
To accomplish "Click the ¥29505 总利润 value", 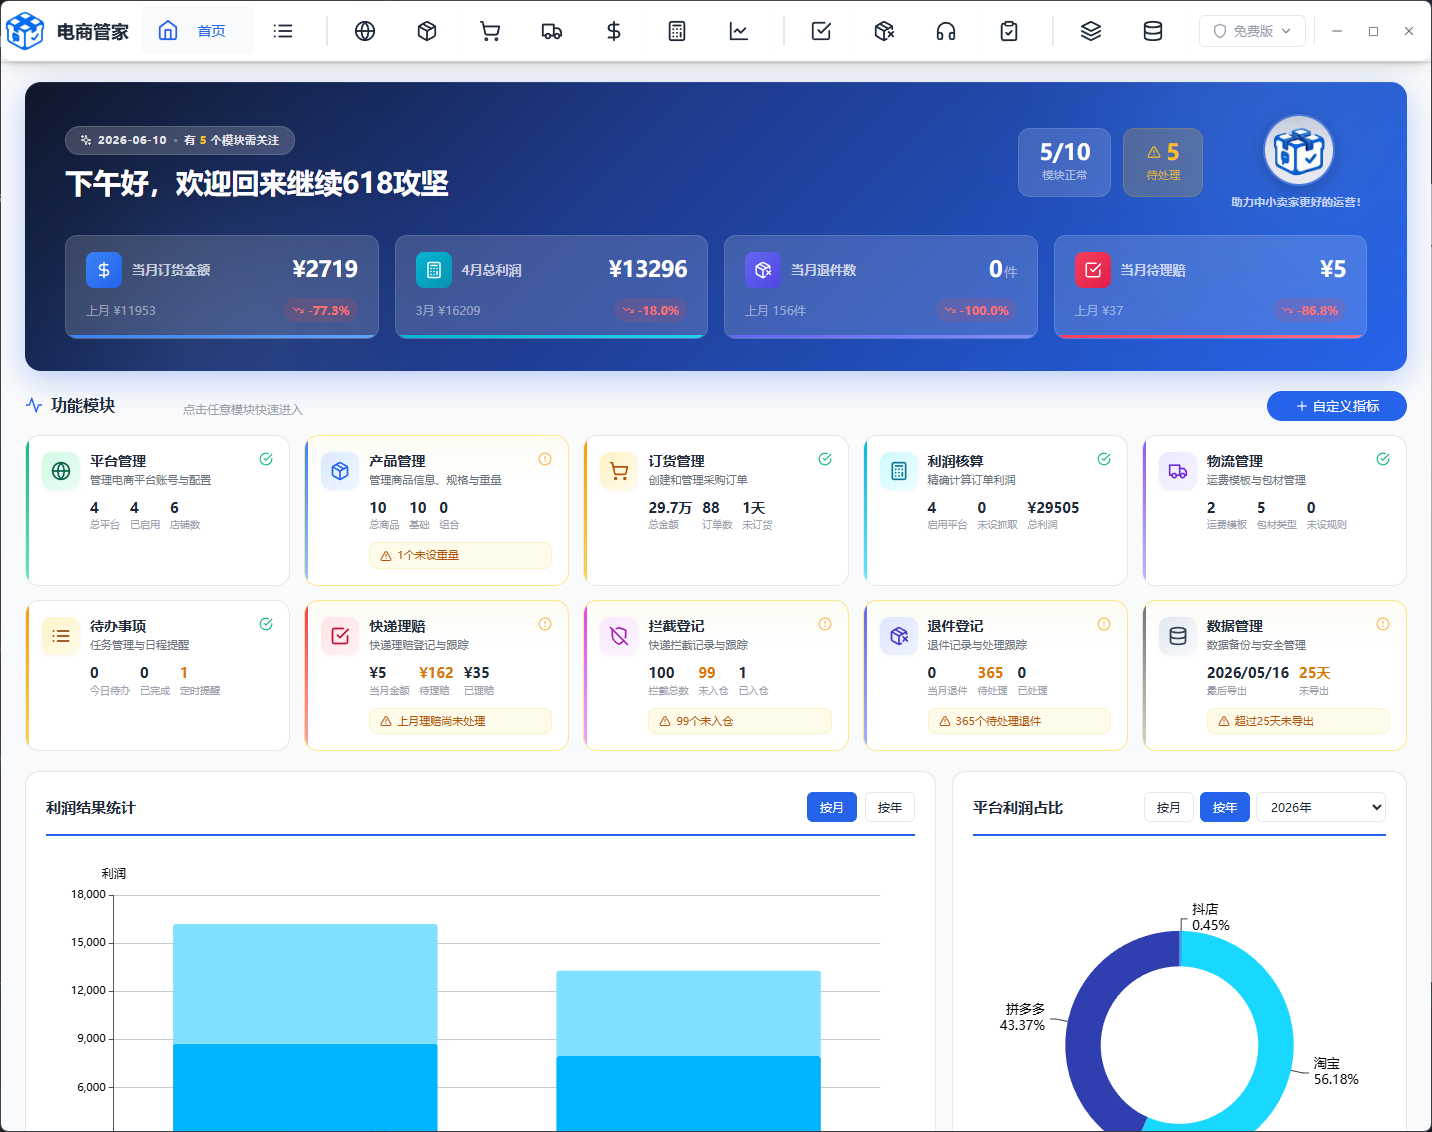I will click(1053, 508).
